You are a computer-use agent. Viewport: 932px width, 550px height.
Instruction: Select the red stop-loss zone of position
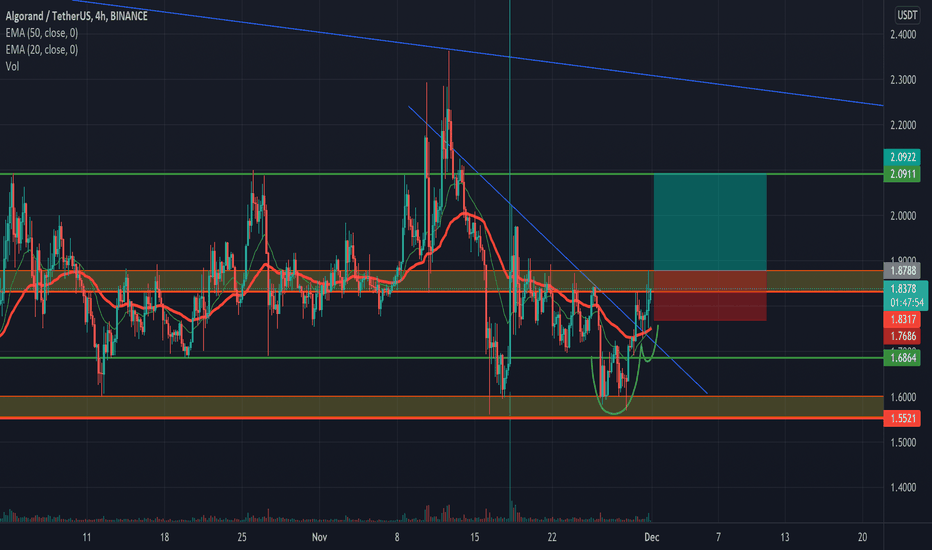tap(710, 296)
